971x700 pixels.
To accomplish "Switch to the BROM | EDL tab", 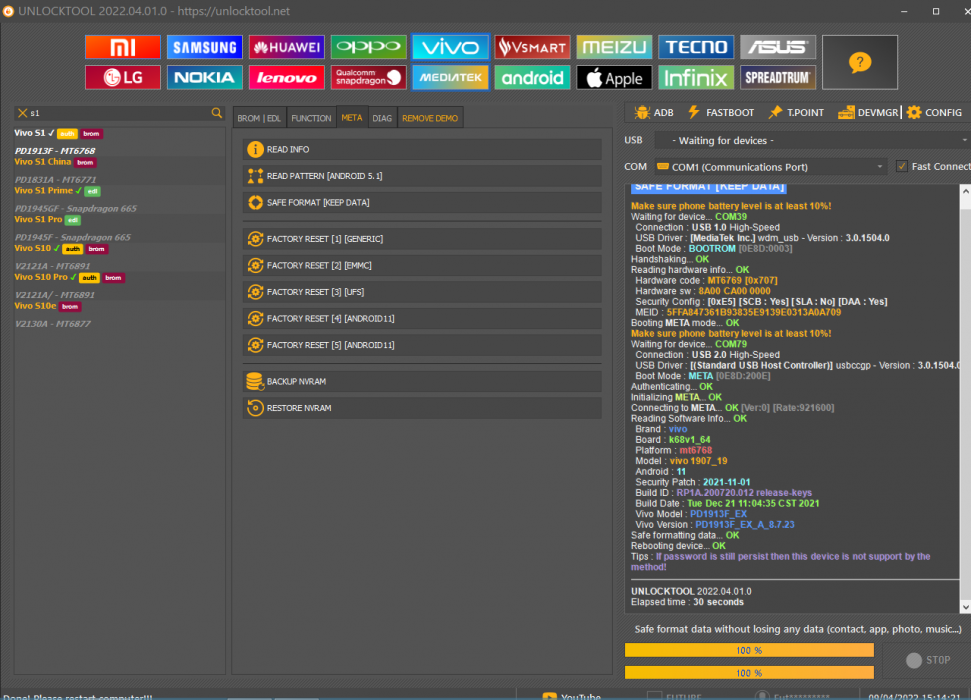I will [x=259, y=118].
